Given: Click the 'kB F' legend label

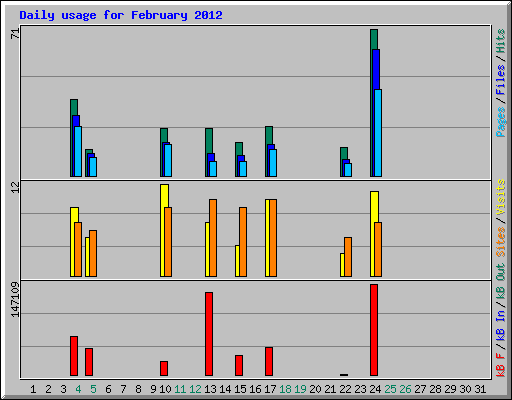Looking at the screenshot, I should (501, 364).
